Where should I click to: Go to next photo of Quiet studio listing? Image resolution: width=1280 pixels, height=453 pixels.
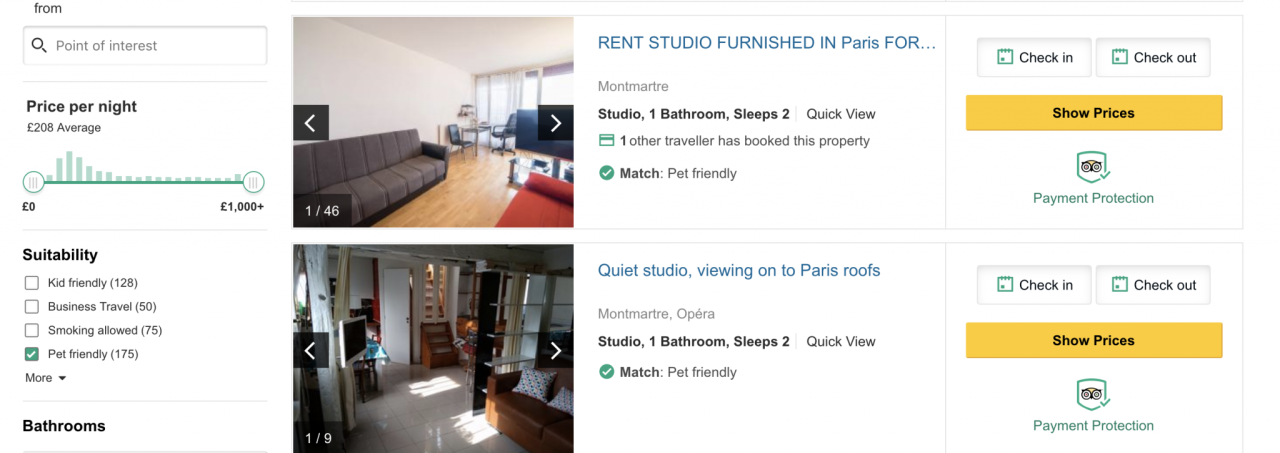coord(556,350)
